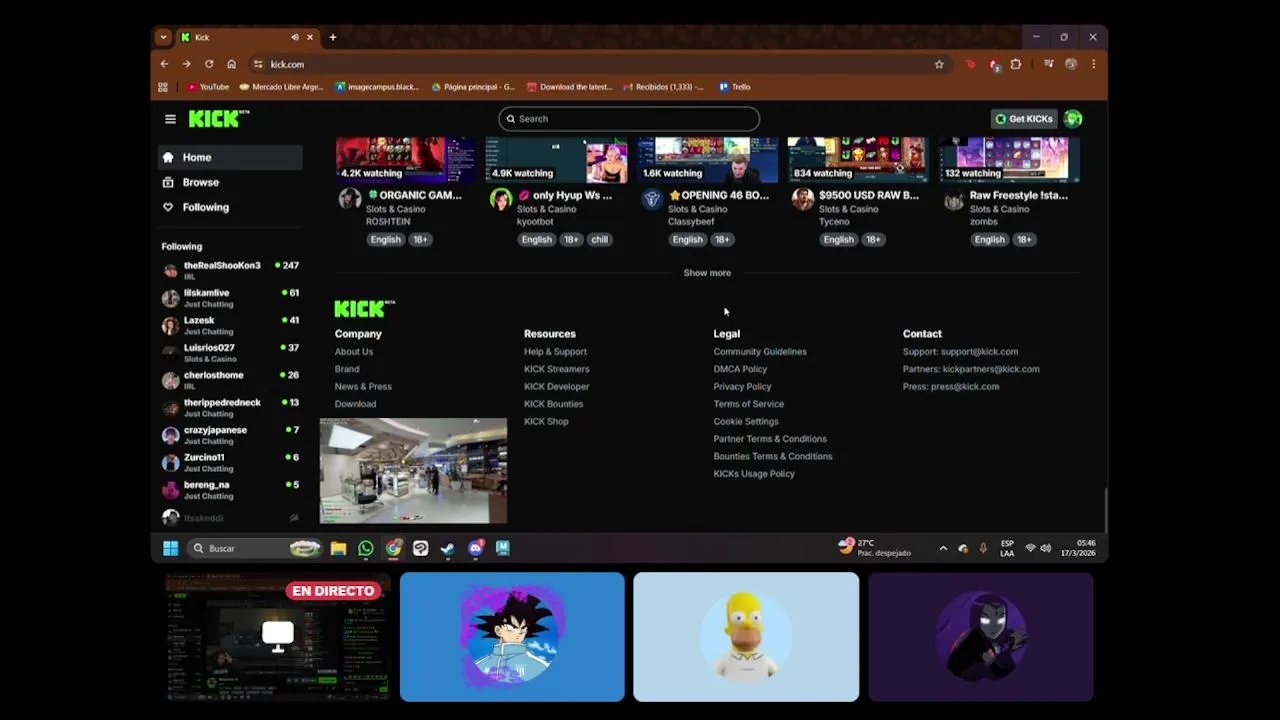Open KICK Bounties footer link

point(553,404)
